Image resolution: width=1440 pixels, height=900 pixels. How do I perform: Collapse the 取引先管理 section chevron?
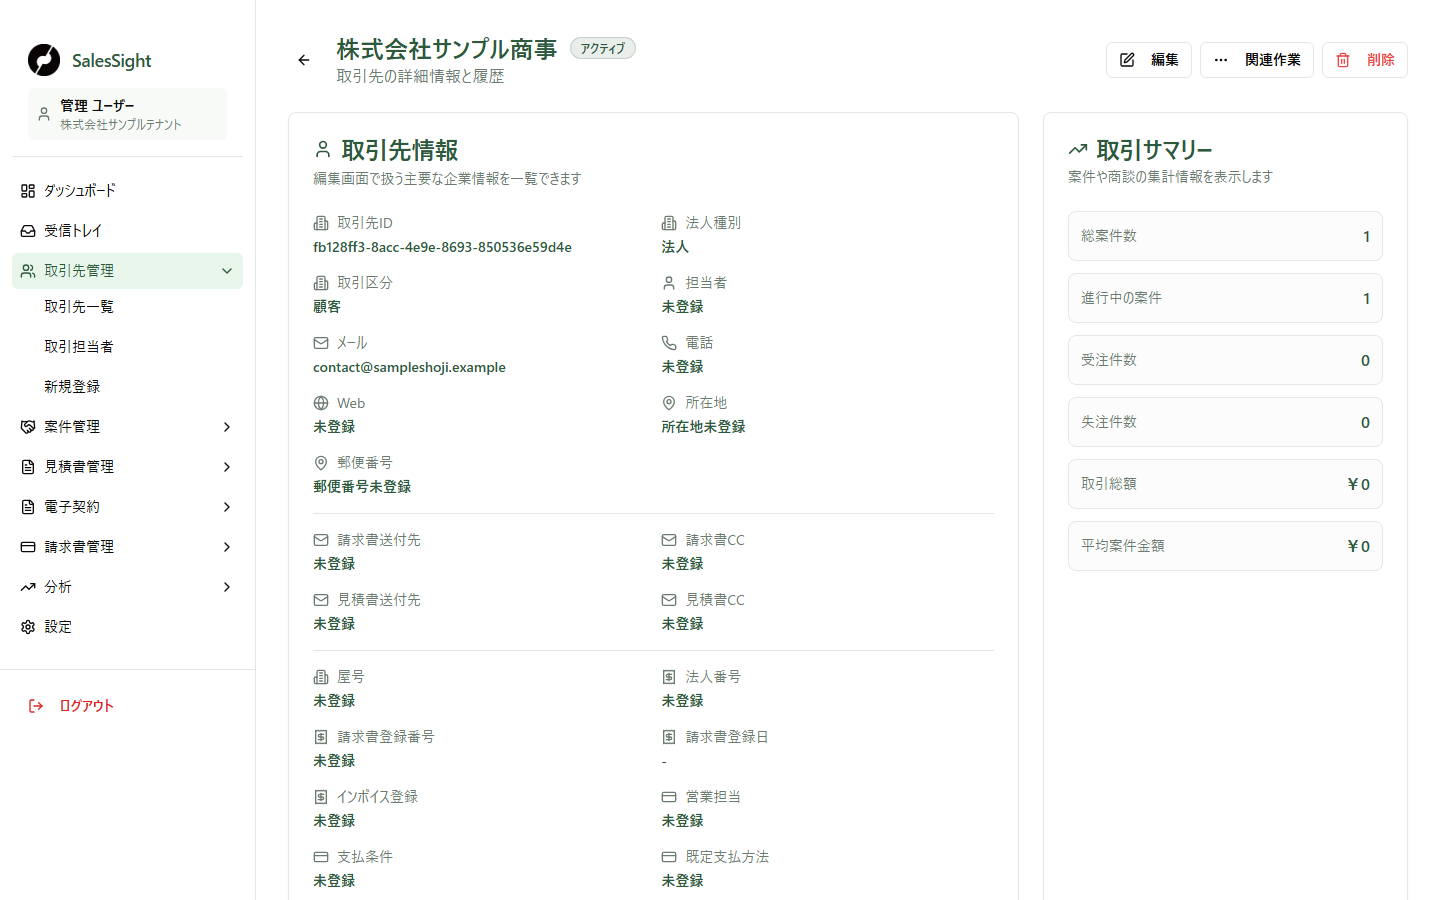click(x=227, y=271)
